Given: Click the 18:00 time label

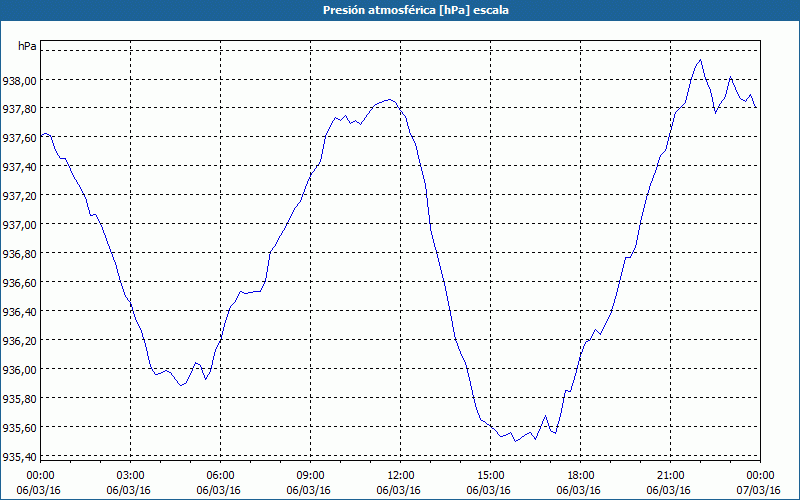Looking at the screenshot, I should [x=581, y=476].
